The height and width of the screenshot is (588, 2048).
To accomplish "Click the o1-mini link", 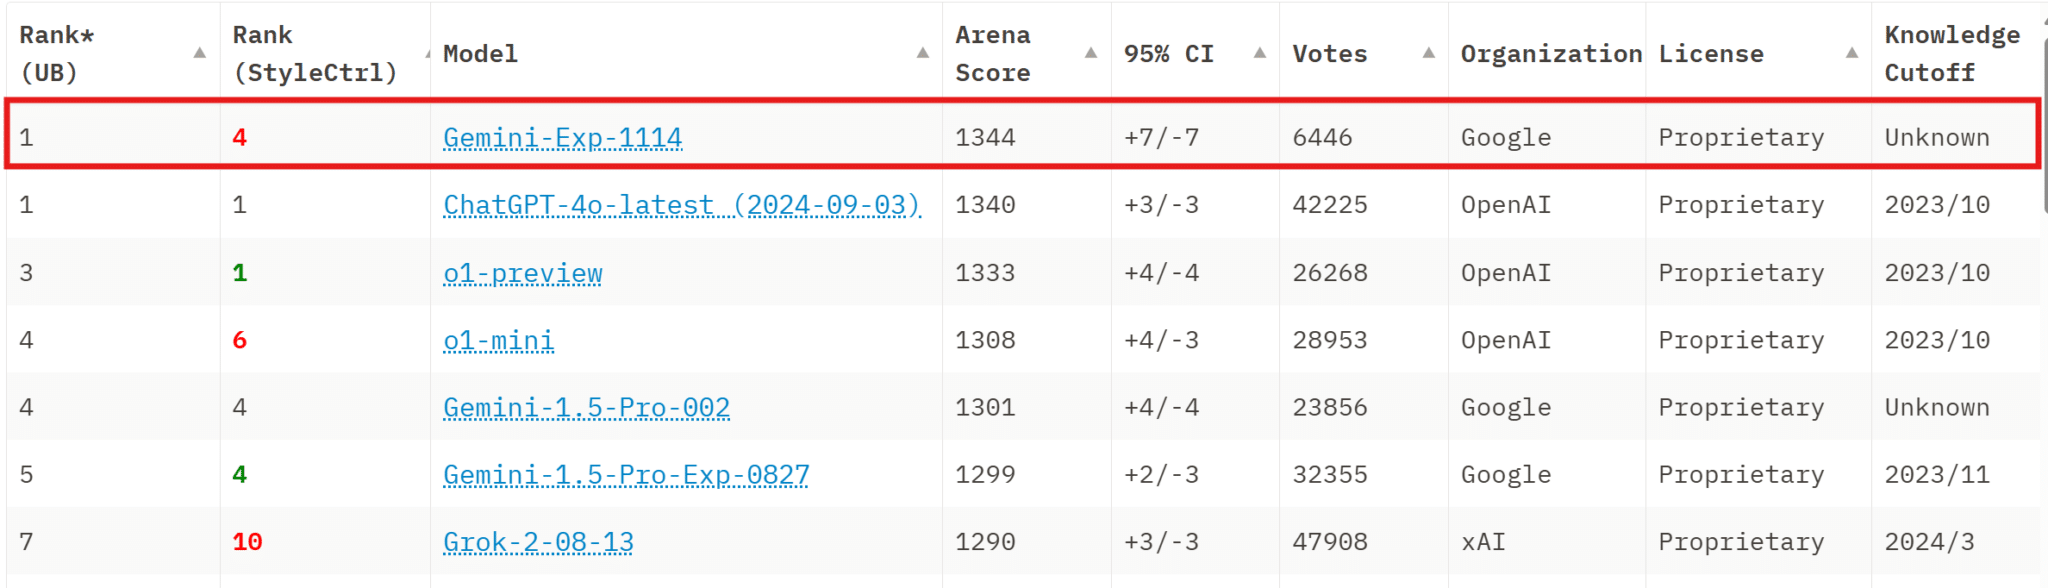I will coord(498,341).
